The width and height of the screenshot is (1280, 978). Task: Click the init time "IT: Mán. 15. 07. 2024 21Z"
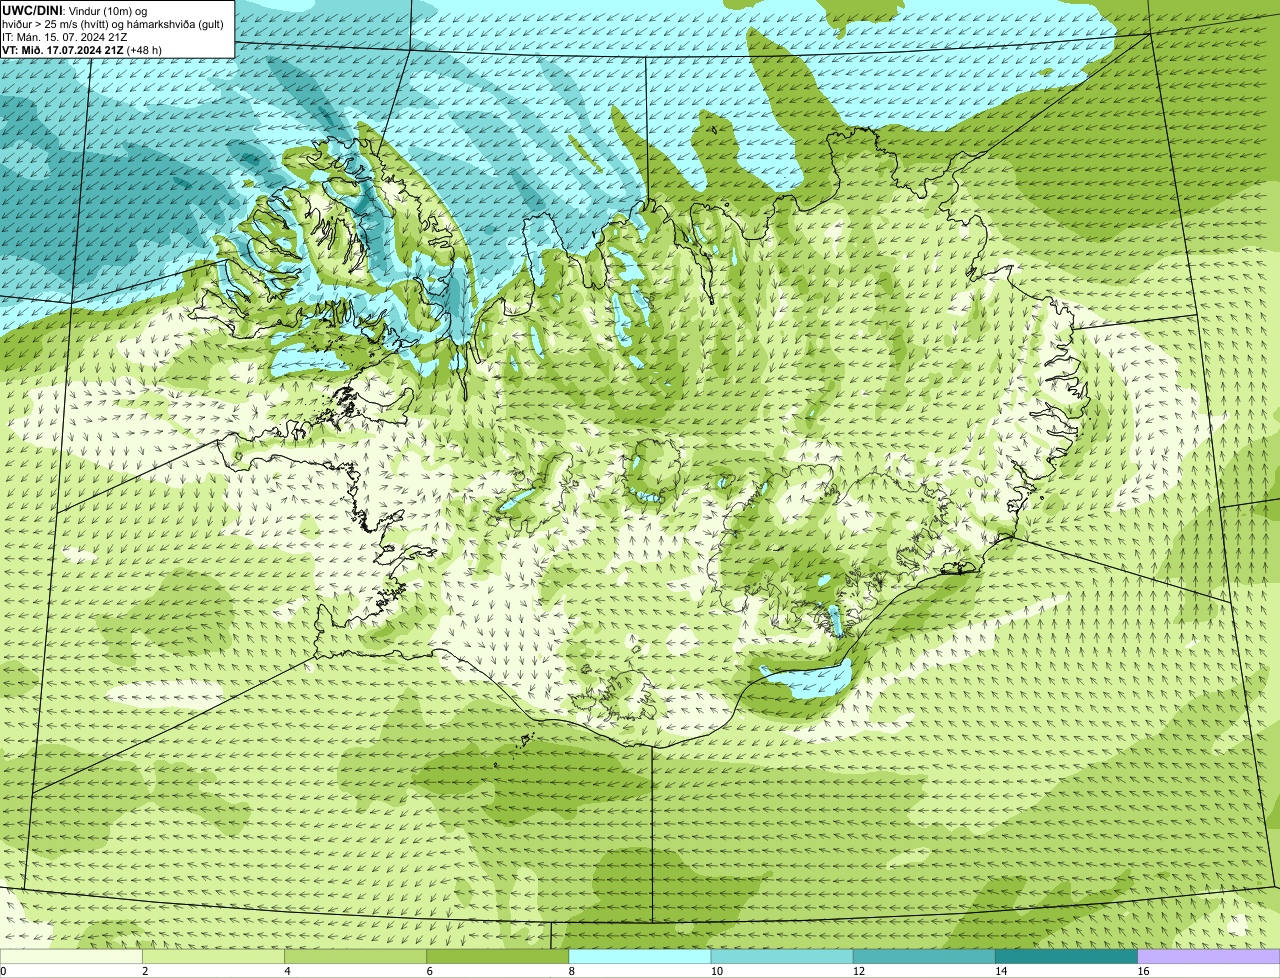coord(64,37)
